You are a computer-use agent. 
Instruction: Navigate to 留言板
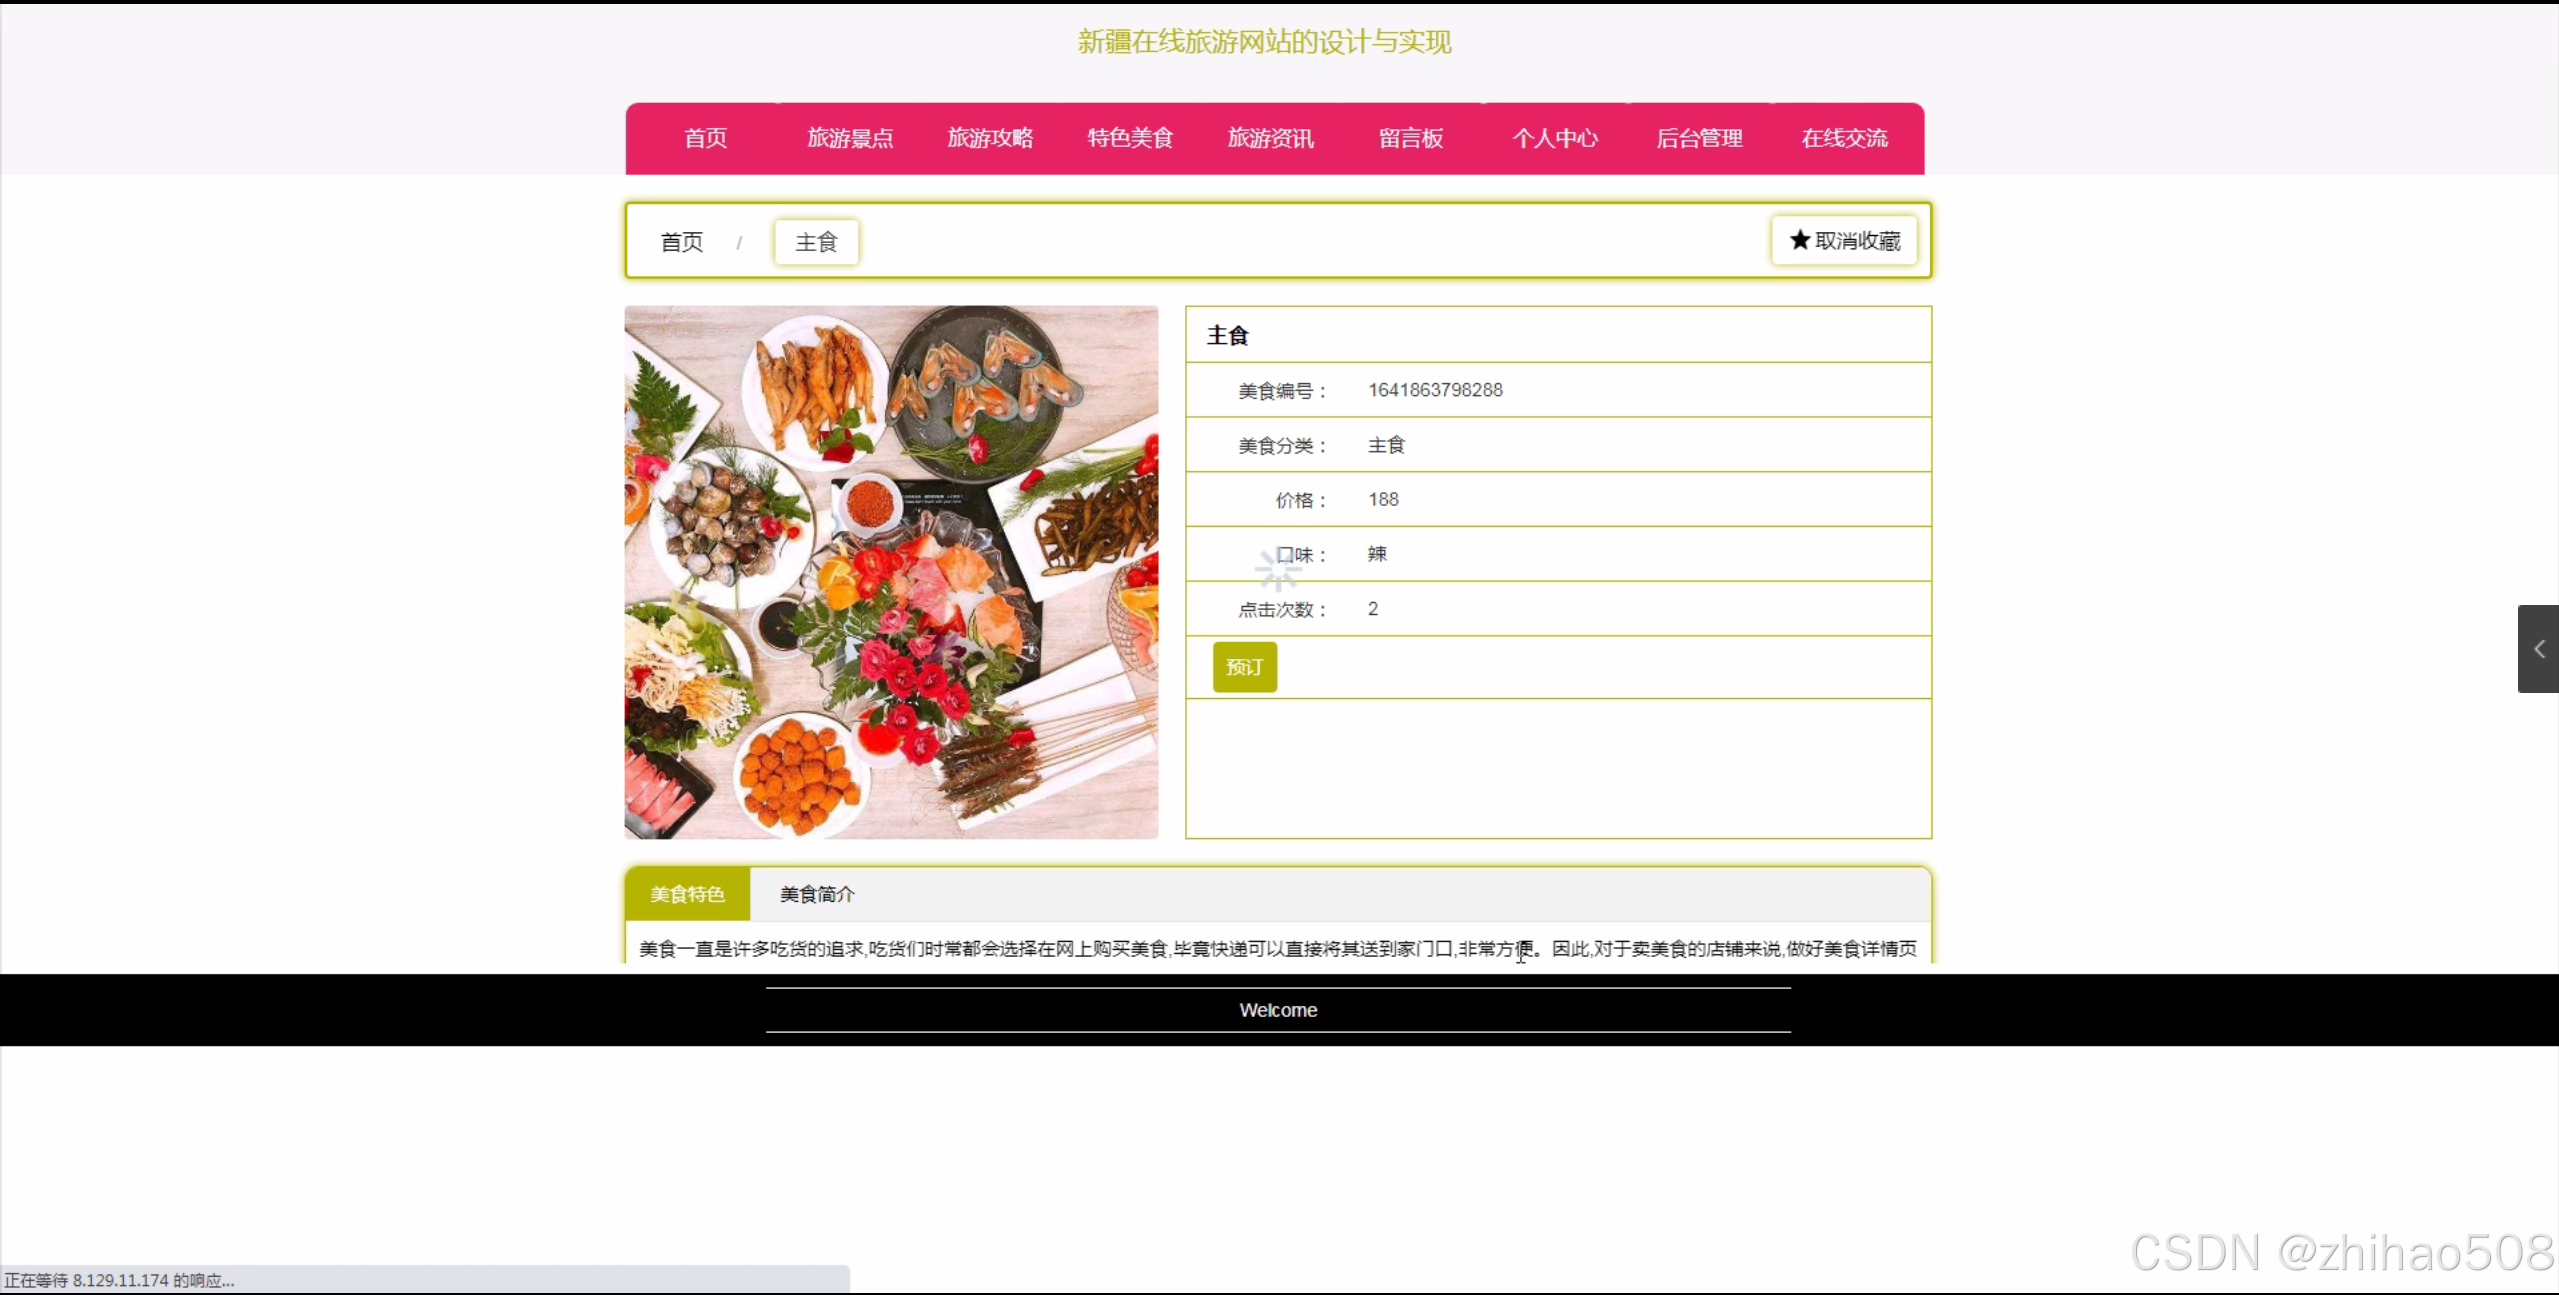pos(1411,138)
